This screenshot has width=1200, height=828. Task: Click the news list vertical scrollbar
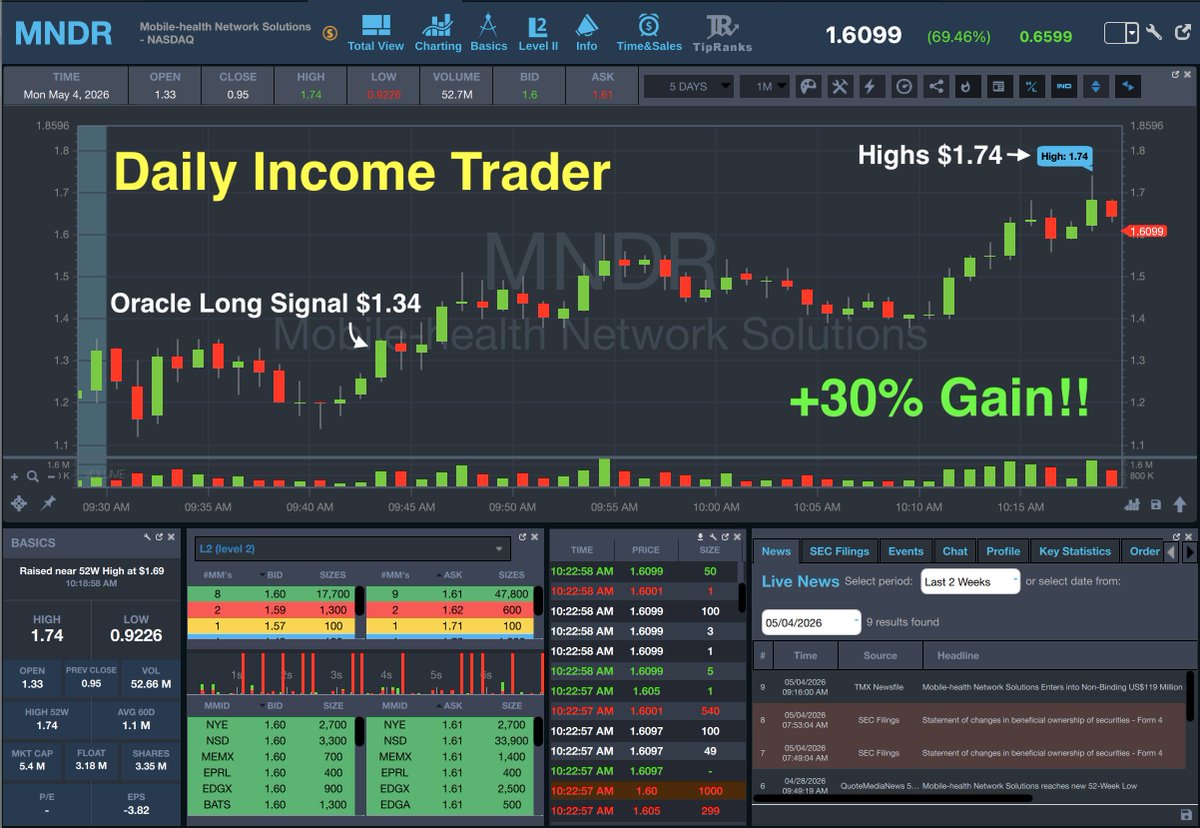click(1189, 696)
